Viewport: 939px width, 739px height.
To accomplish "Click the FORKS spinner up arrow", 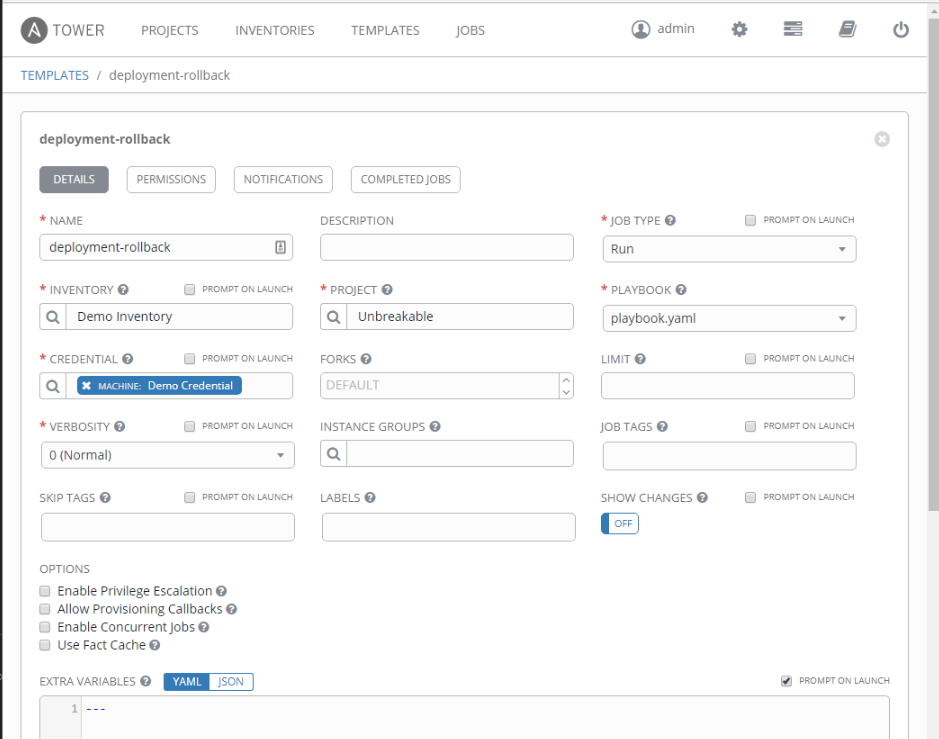I will (x=566, y=378).
